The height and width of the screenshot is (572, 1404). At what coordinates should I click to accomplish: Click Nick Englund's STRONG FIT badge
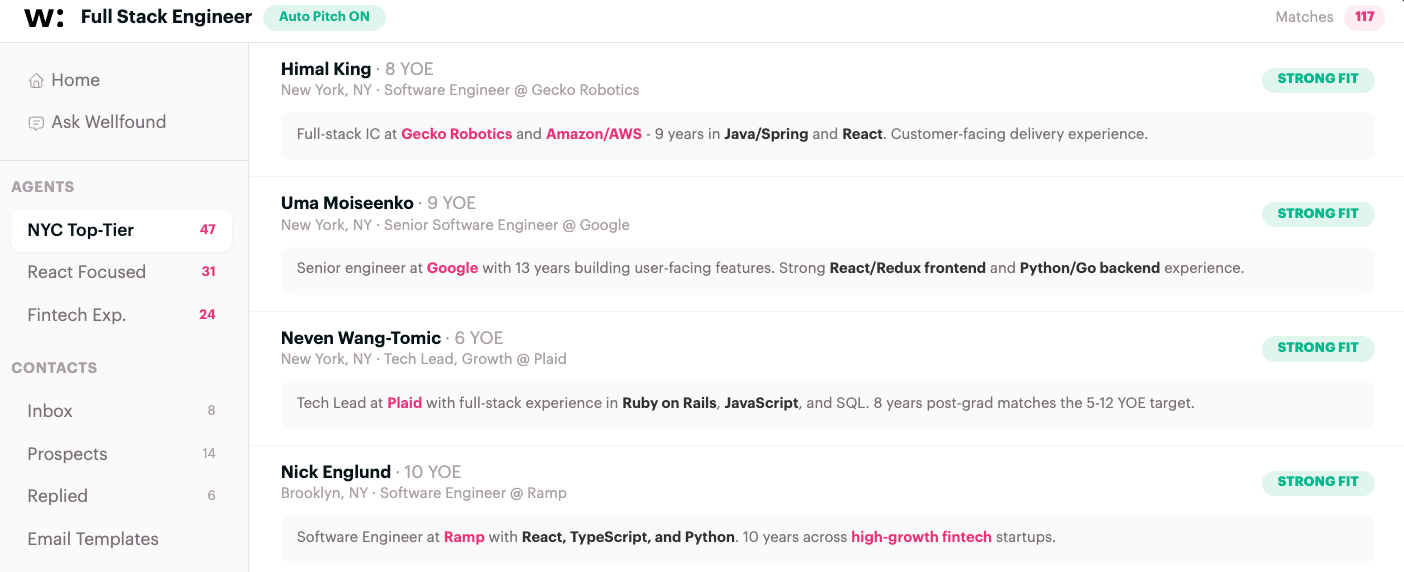(1318, 482)
